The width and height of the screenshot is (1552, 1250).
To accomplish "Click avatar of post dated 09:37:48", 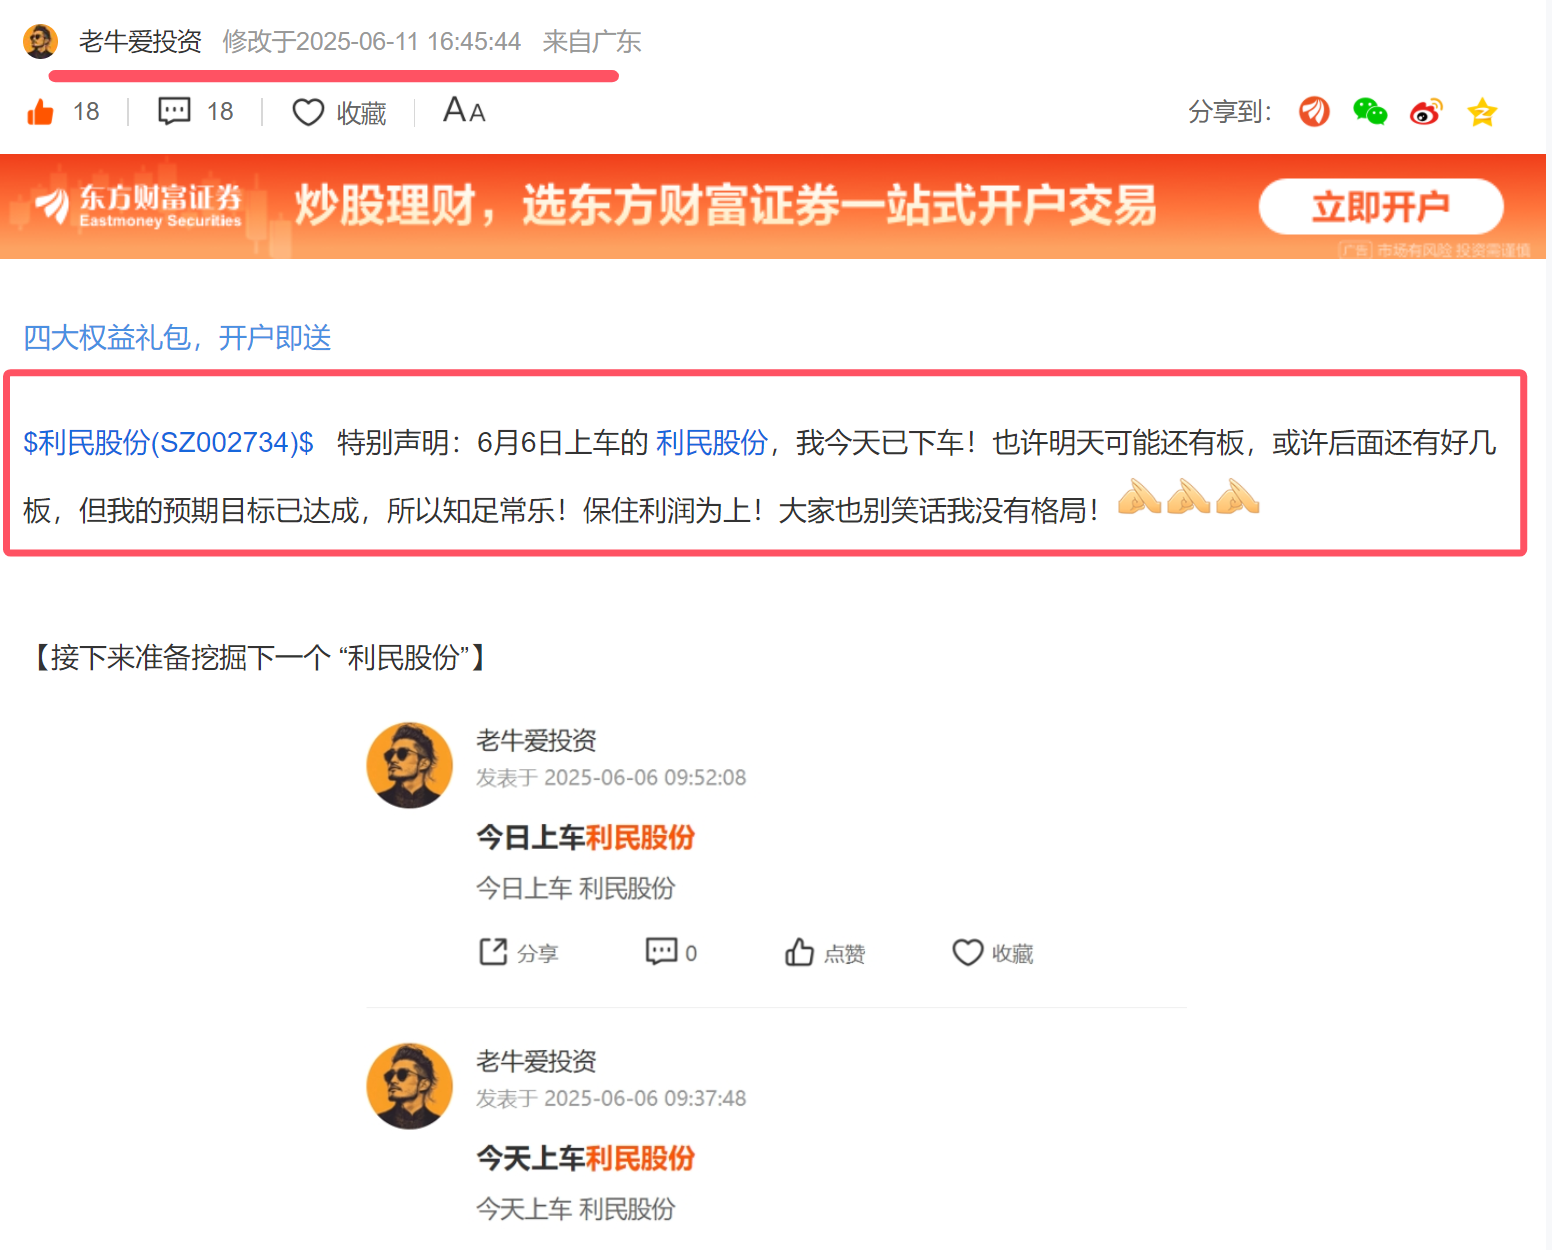I will point(410,1086).
